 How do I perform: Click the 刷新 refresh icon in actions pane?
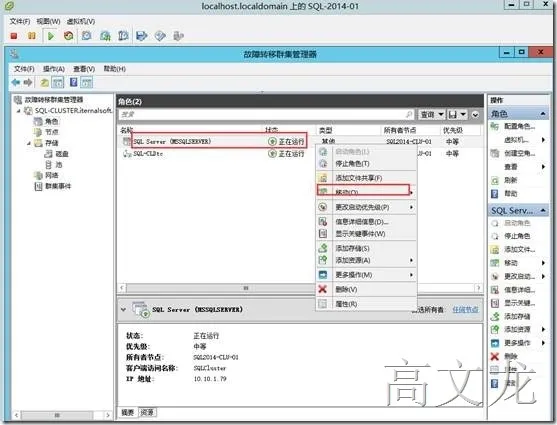tap(495, 181)
